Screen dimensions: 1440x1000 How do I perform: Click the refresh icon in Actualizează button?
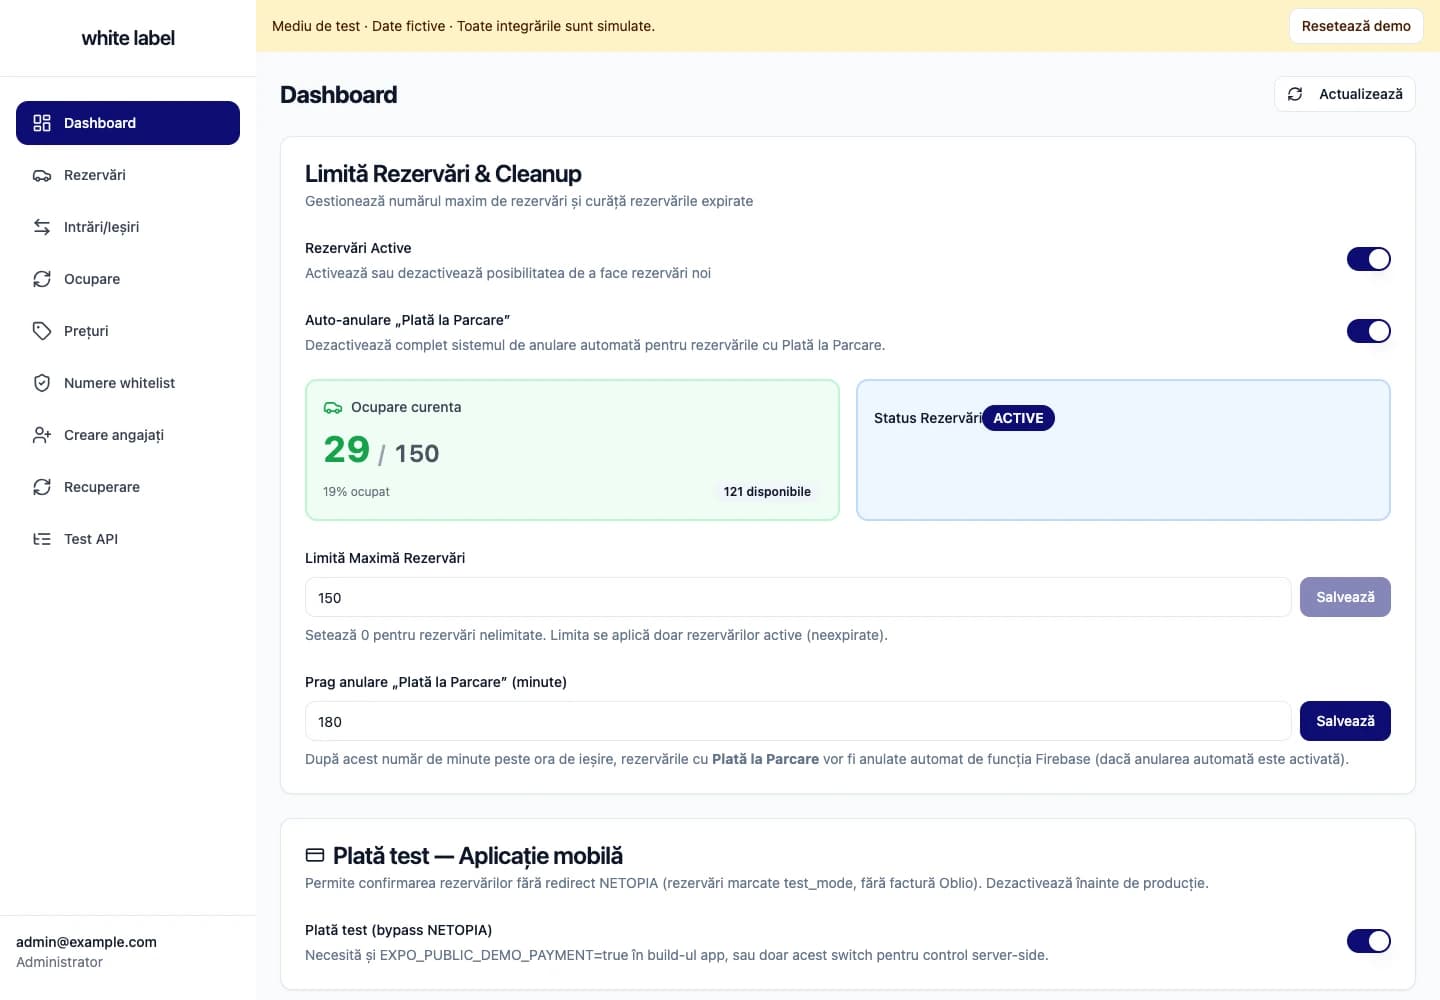point(1295,94)
